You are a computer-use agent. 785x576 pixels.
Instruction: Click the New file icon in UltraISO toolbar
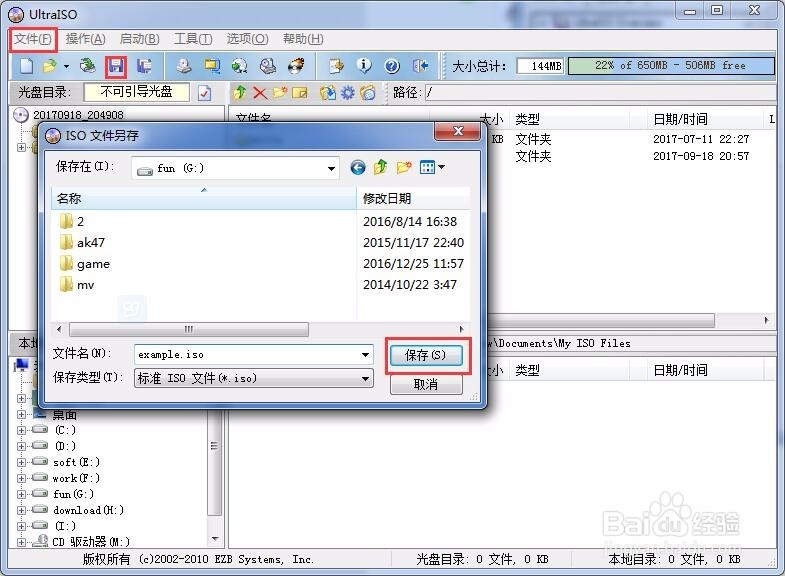click(27, 66)
